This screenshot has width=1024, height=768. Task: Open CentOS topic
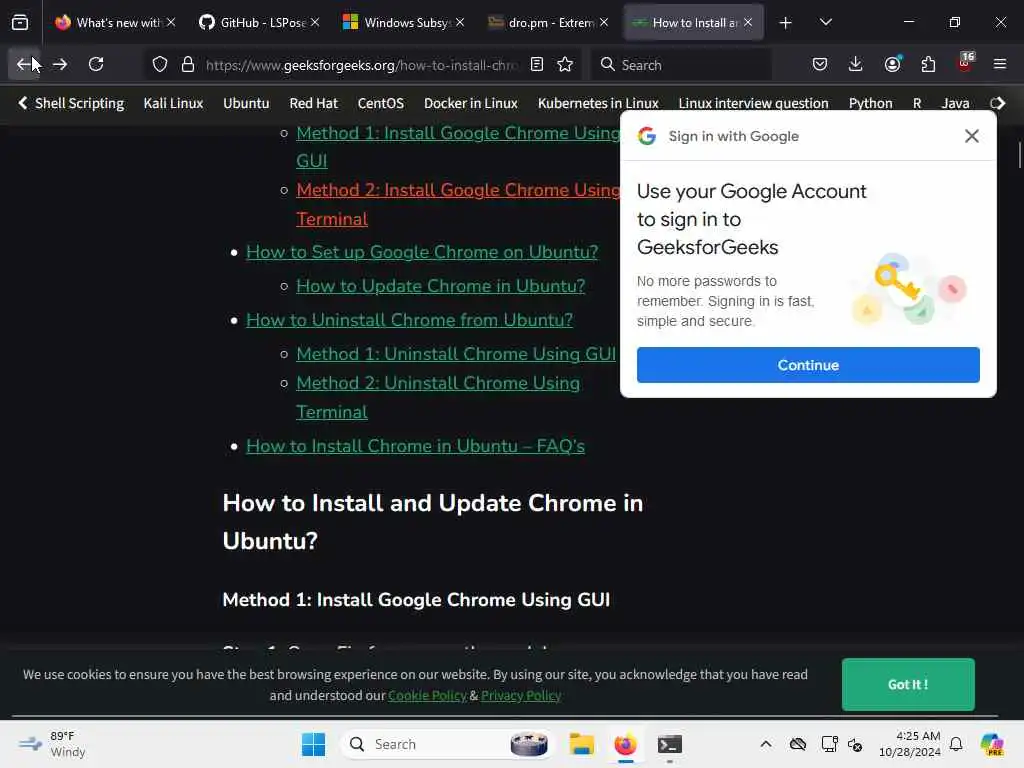click(381, 103)
